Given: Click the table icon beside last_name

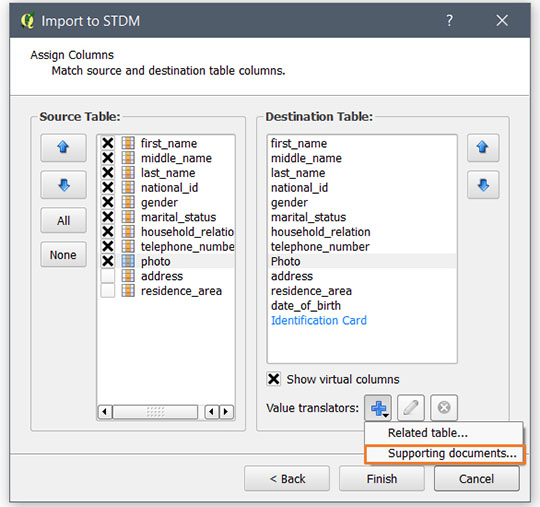Looking at the screenshot, I should (x=128, y=173).
